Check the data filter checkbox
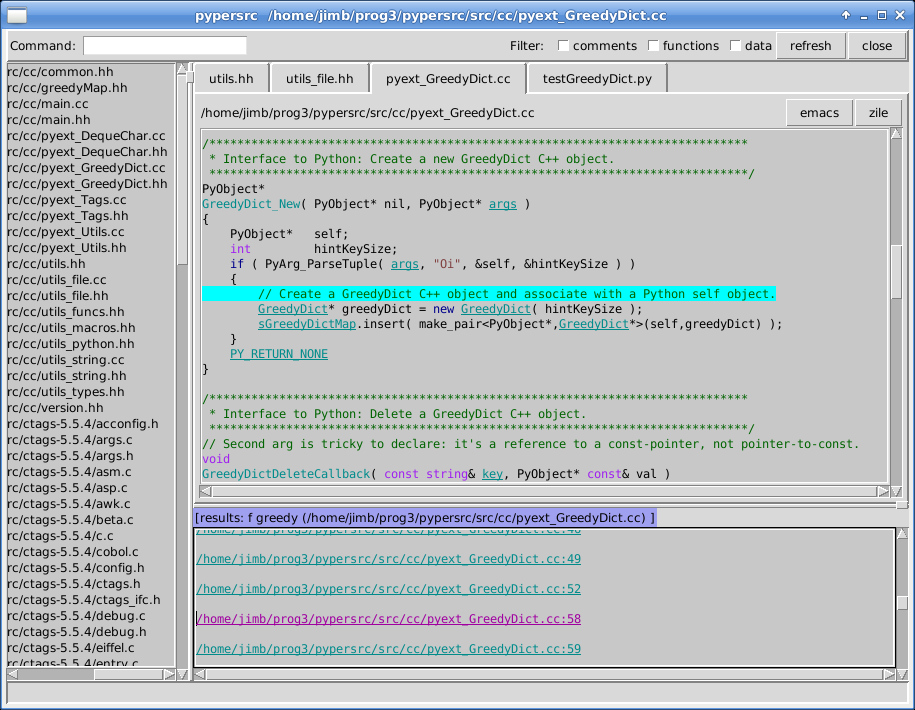Image resolution: width=915 pixels, height=710 pixels. (x=736, y=46)
